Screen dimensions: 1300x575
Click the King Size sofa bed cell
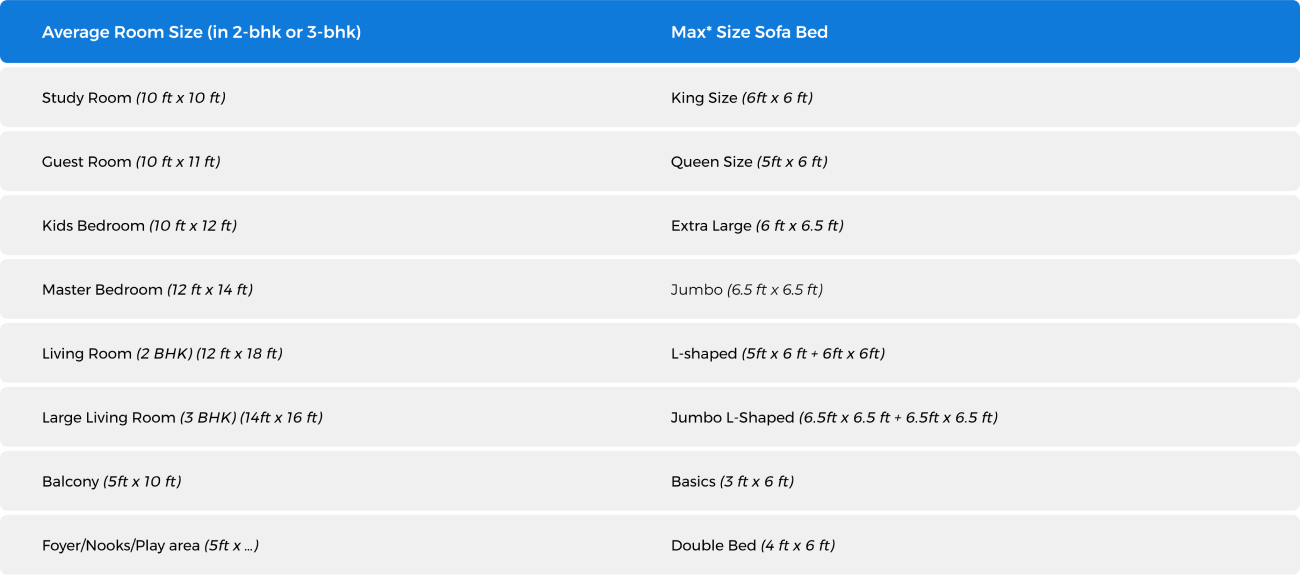tap(741, 98)
